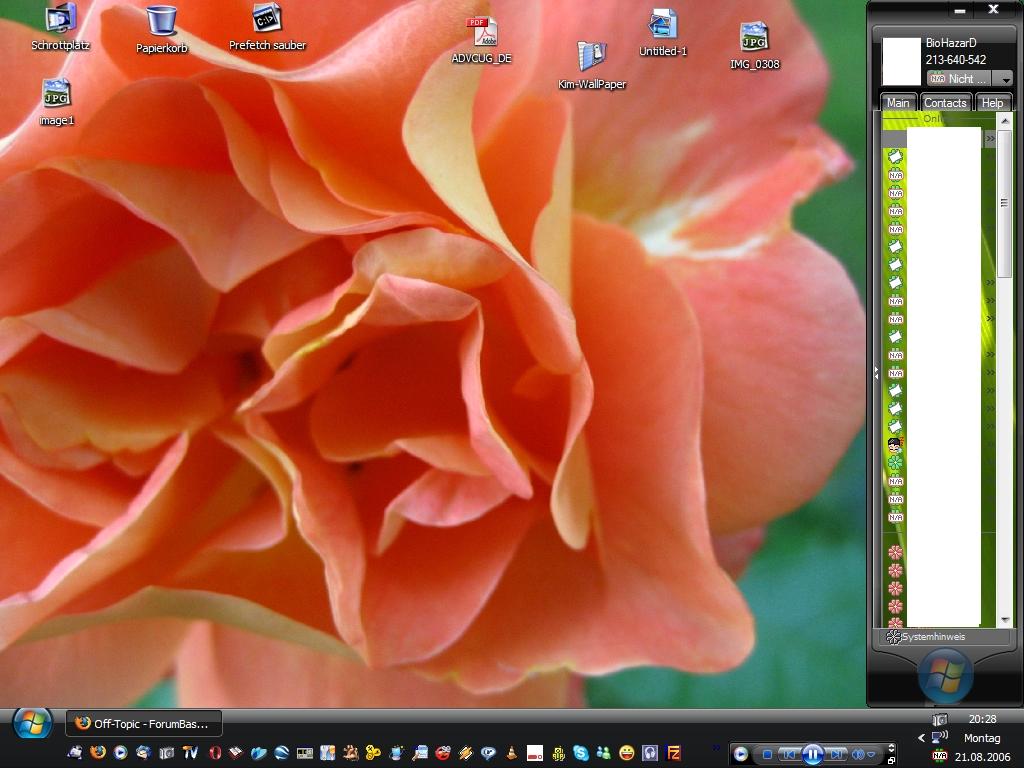Select the contact with the face avatar icon
This screenshot has width=1024, height=768.
click(895, 445)
